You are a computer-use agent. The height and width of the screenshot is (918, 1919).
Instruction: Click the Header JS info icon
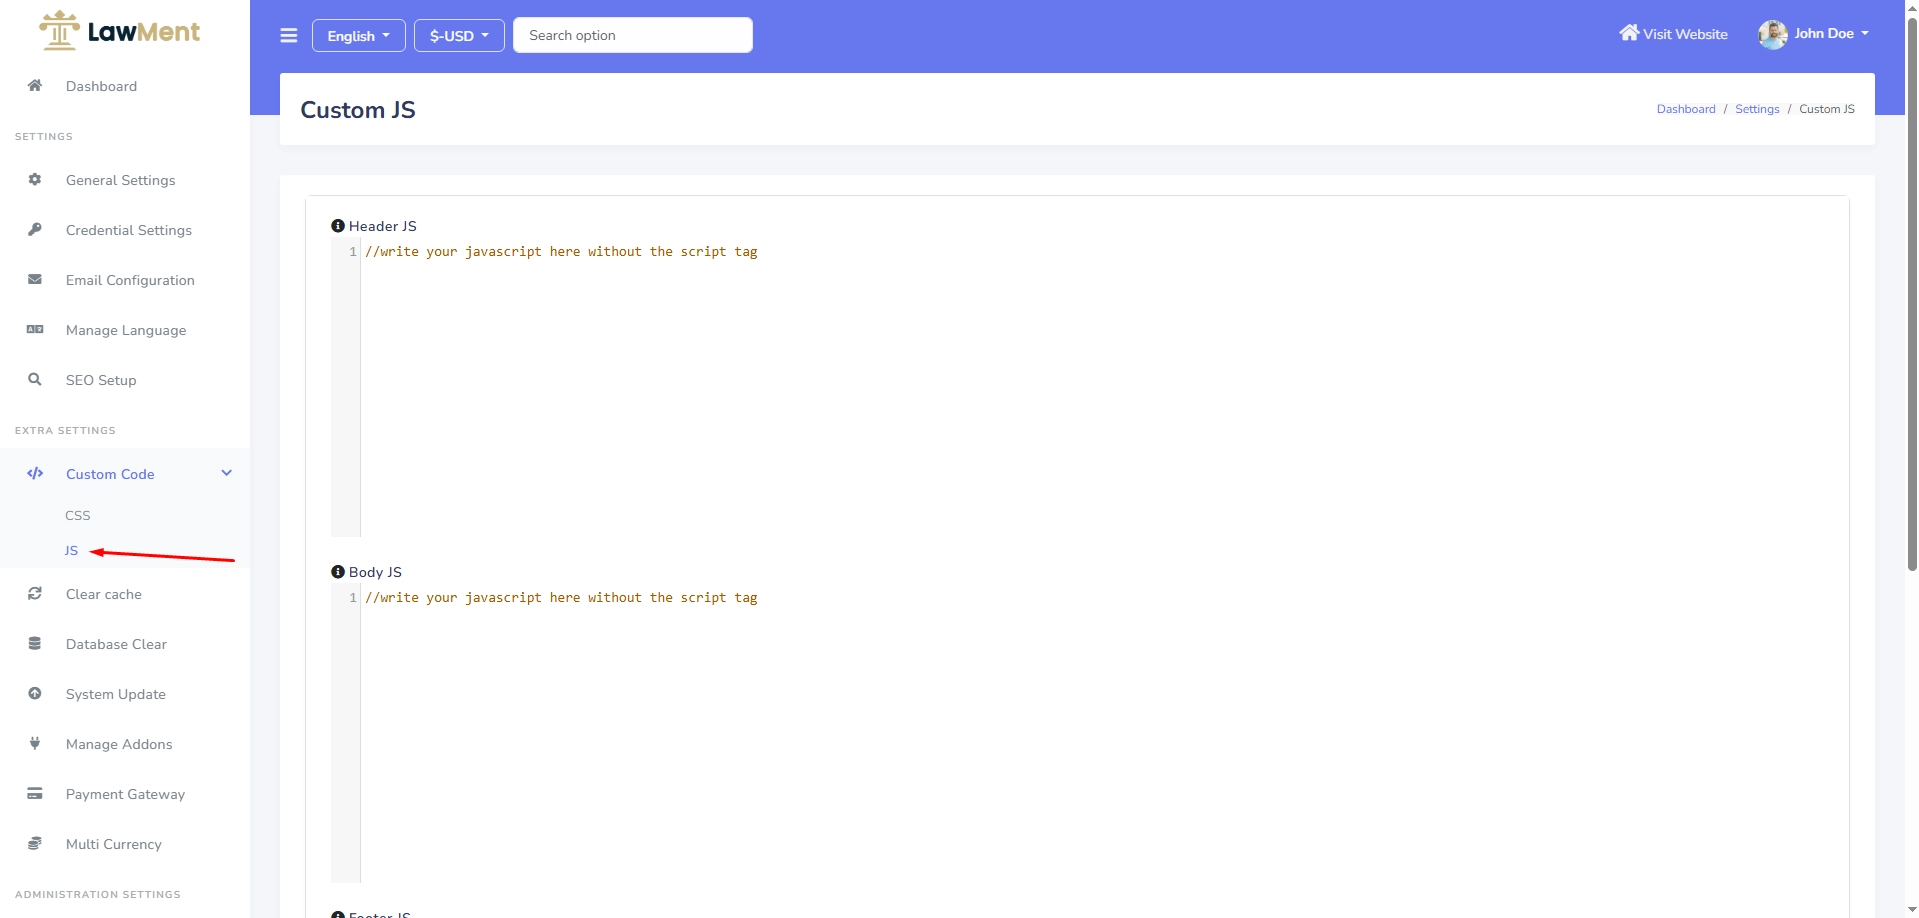338,226
